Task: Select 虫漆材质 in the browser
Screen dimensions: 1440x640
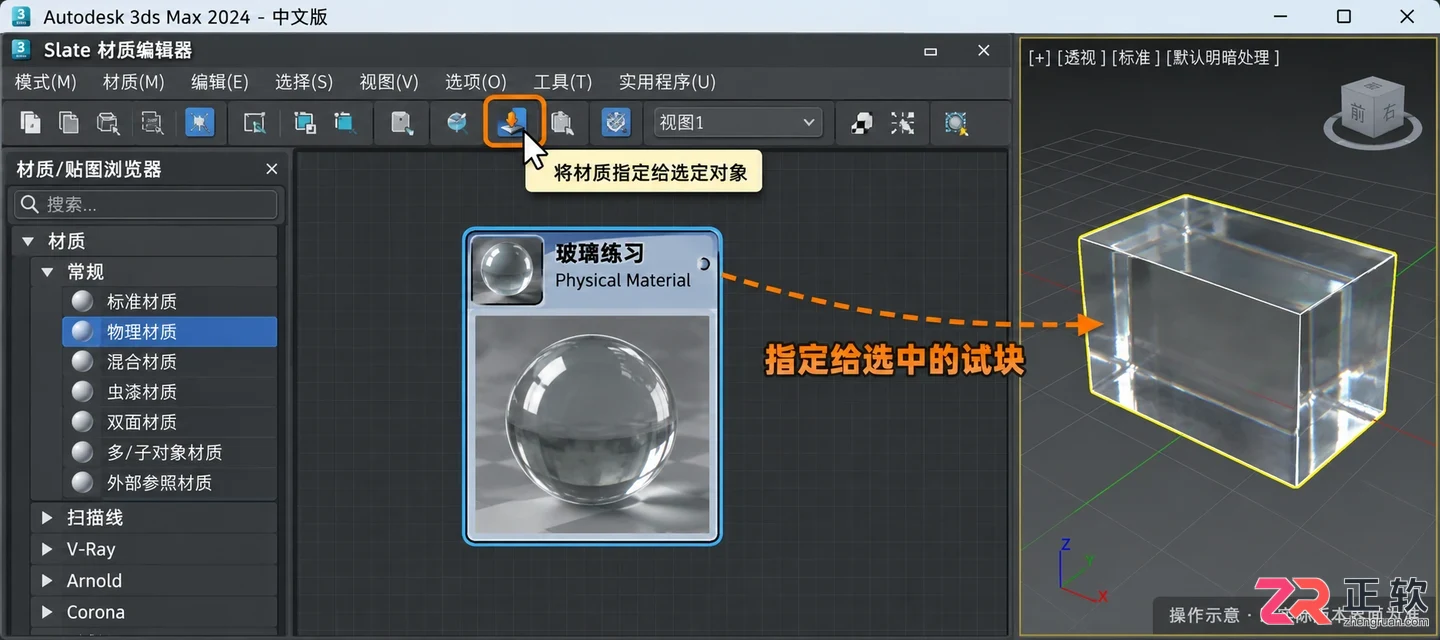Action: click(169, 392)
